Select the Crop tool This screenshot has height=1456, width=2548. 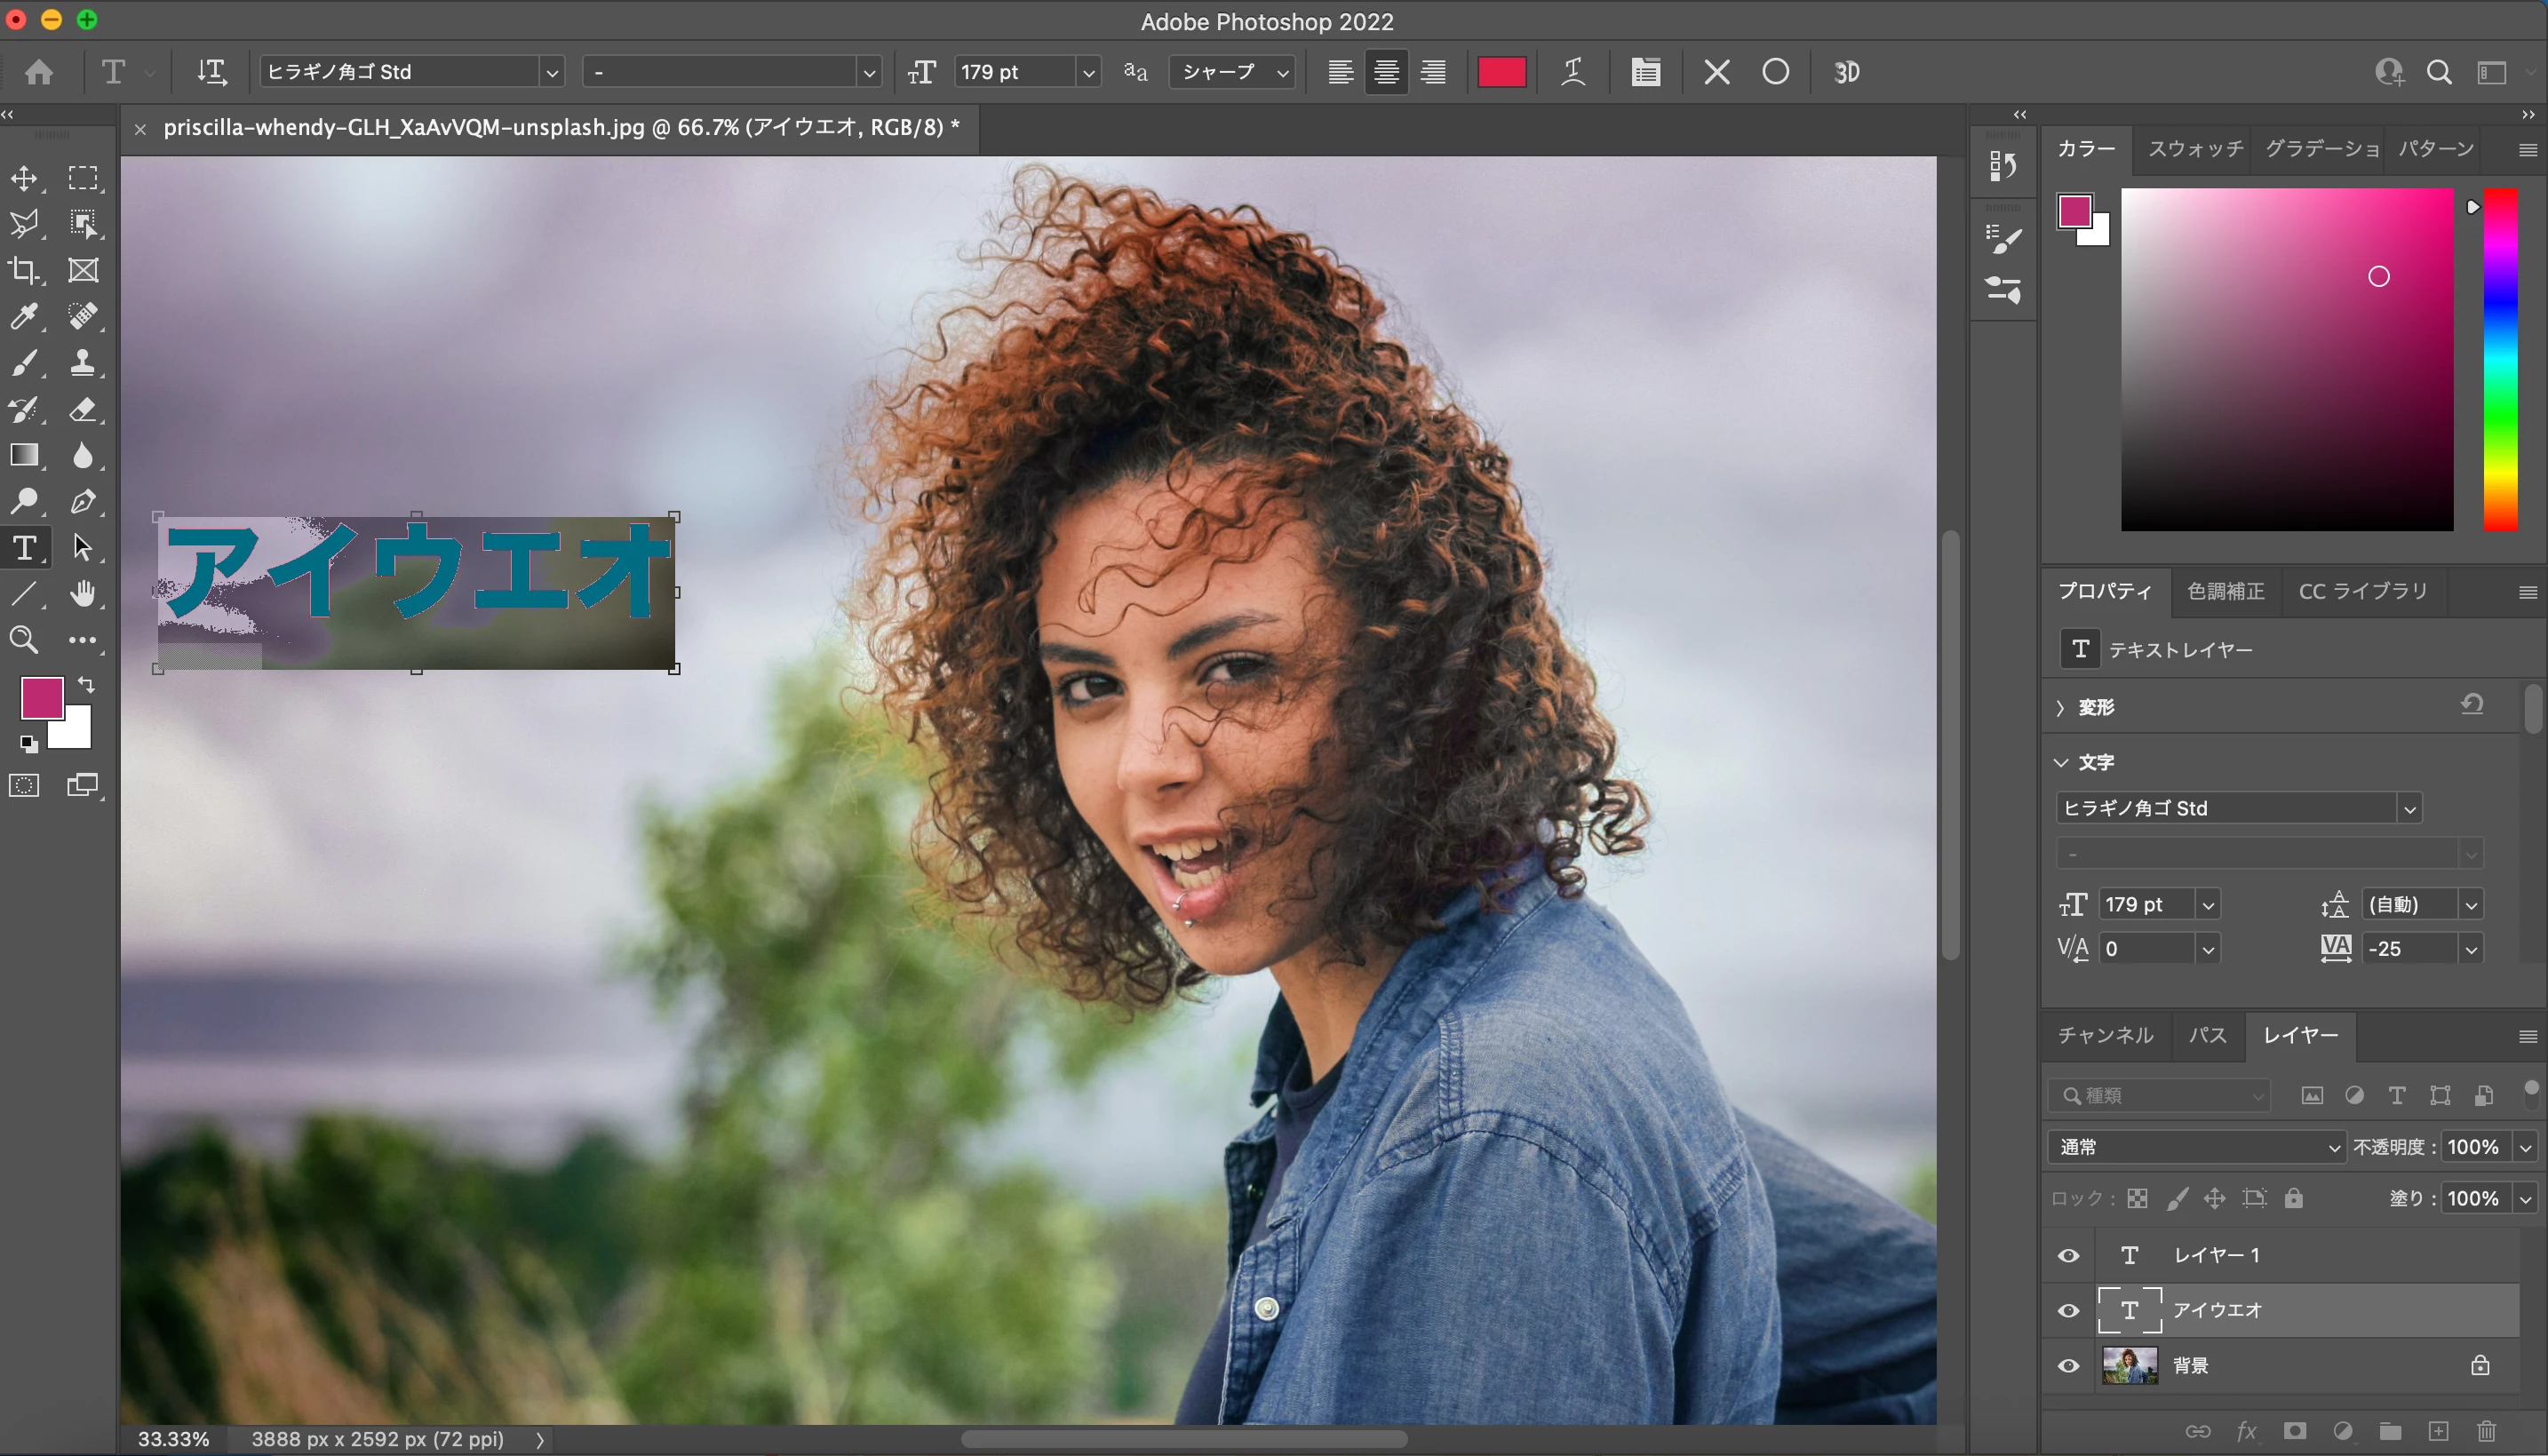click(24, 271)
